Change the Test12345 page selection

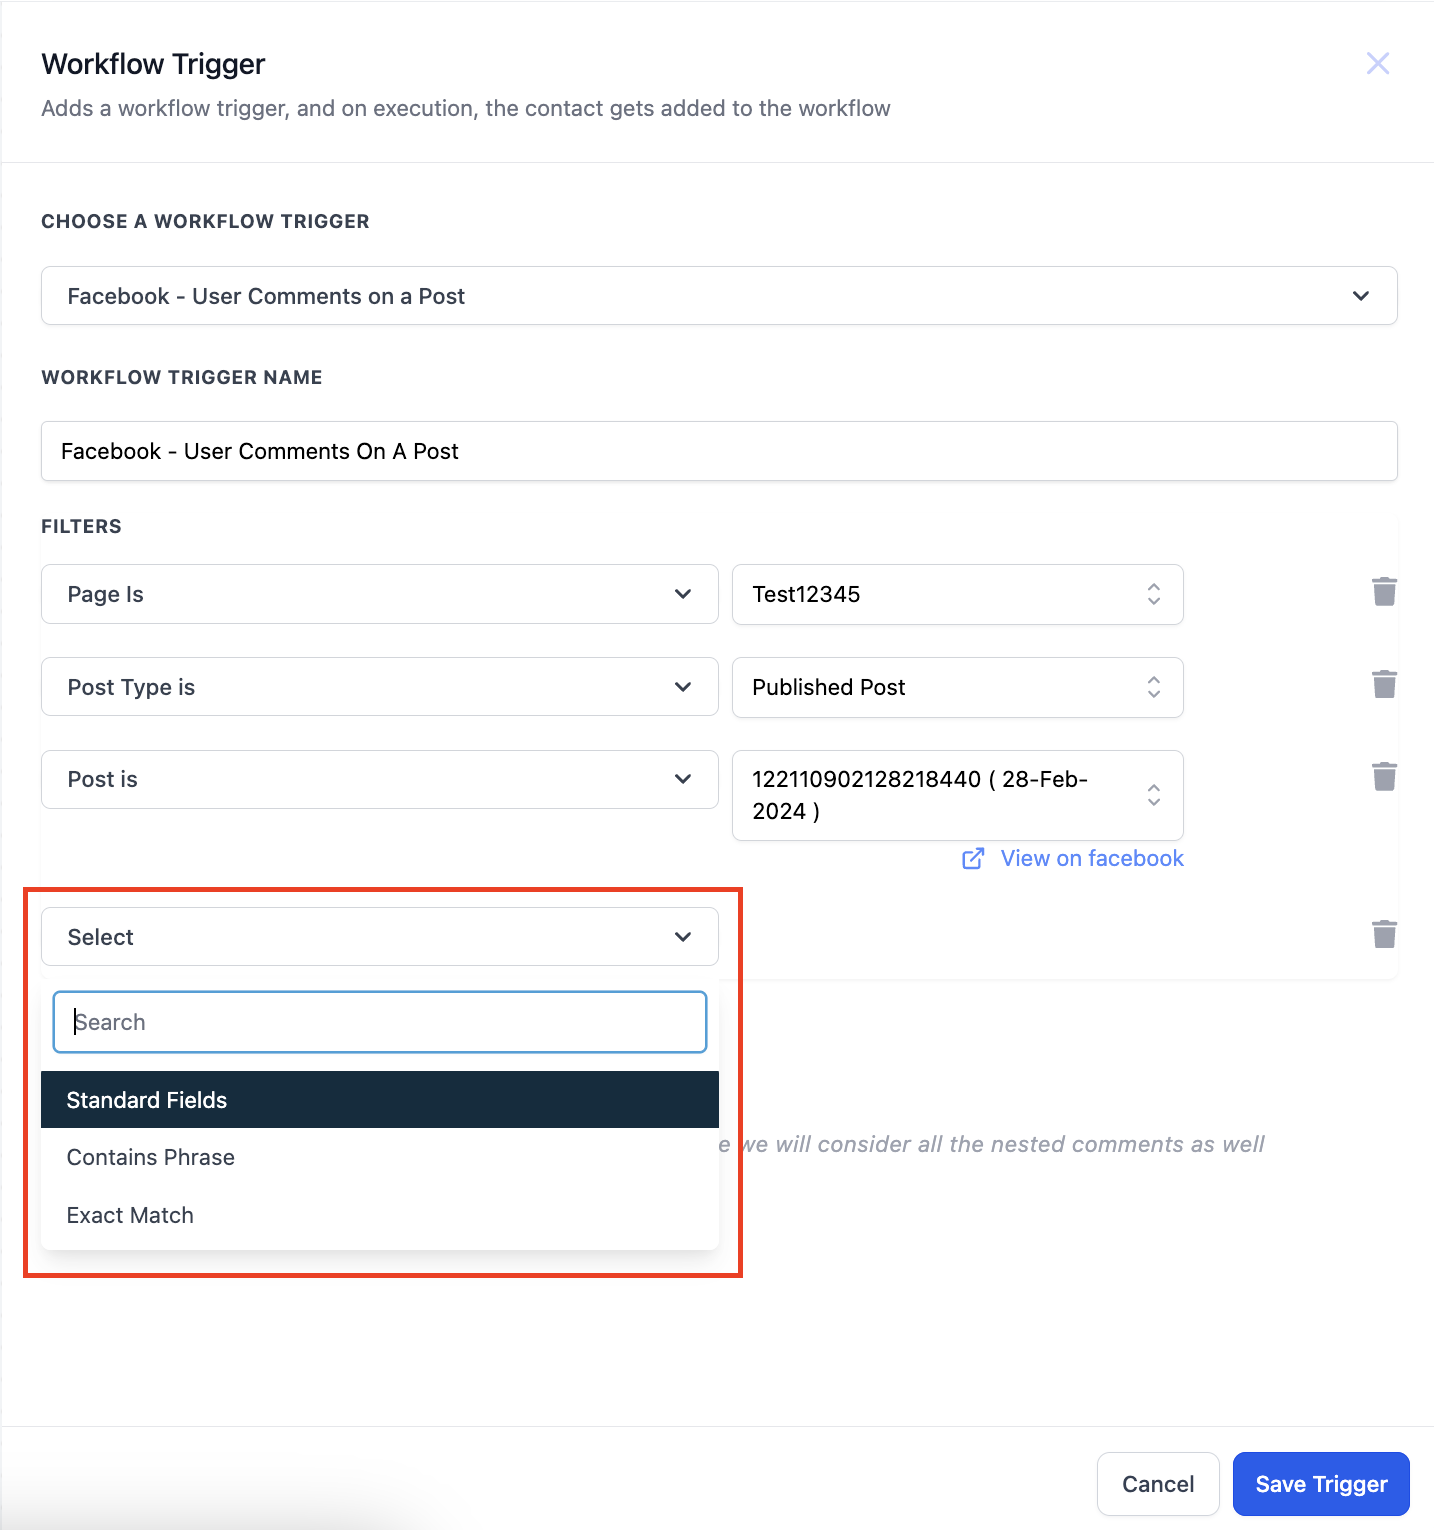click(x=958, y=594)
